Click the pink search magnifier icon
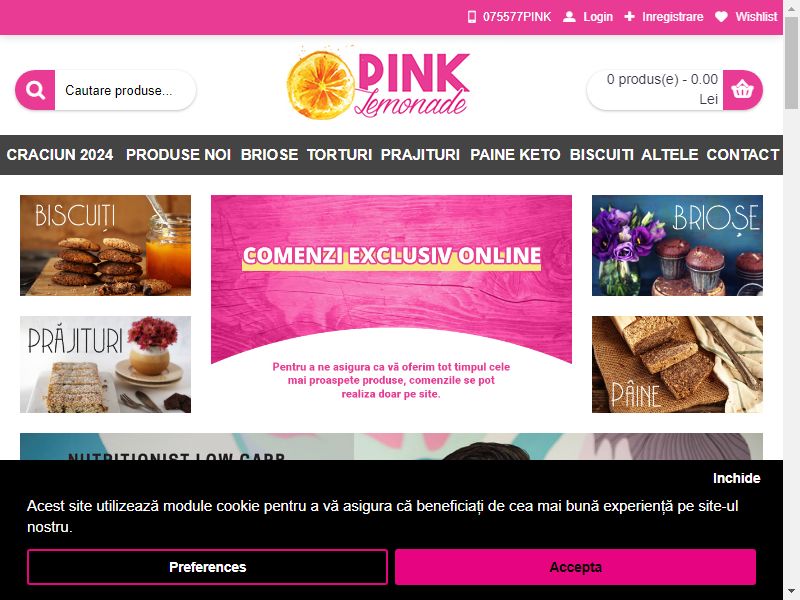The image size is (800, 600). click(x=35, y=90)
